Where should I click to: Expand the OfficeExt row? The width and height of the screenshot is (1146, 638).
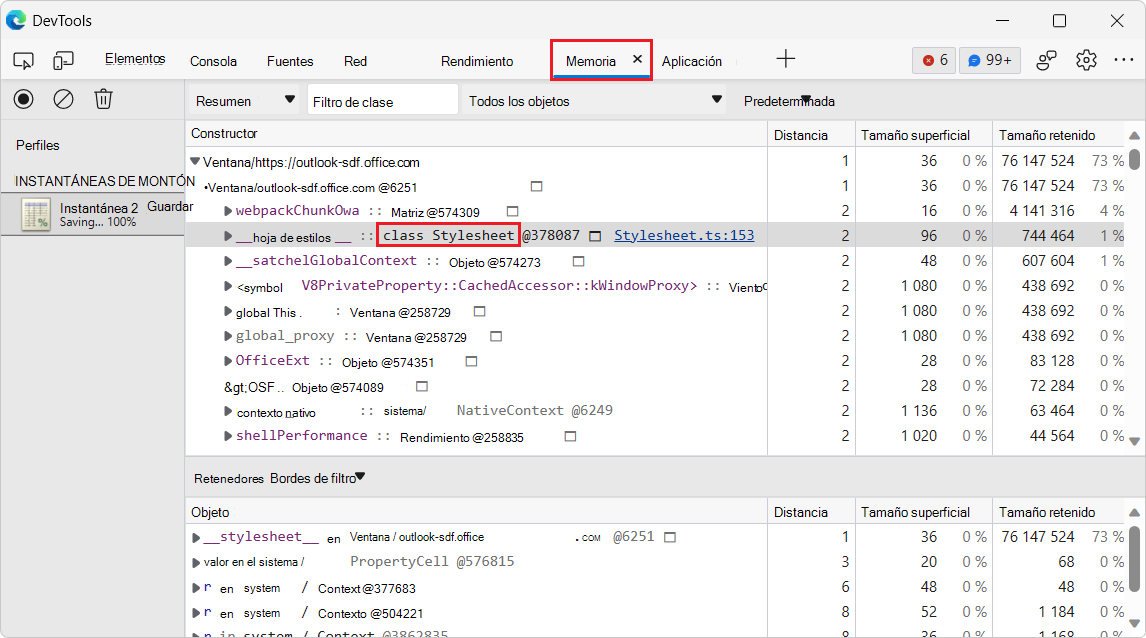tap(228, 361)
